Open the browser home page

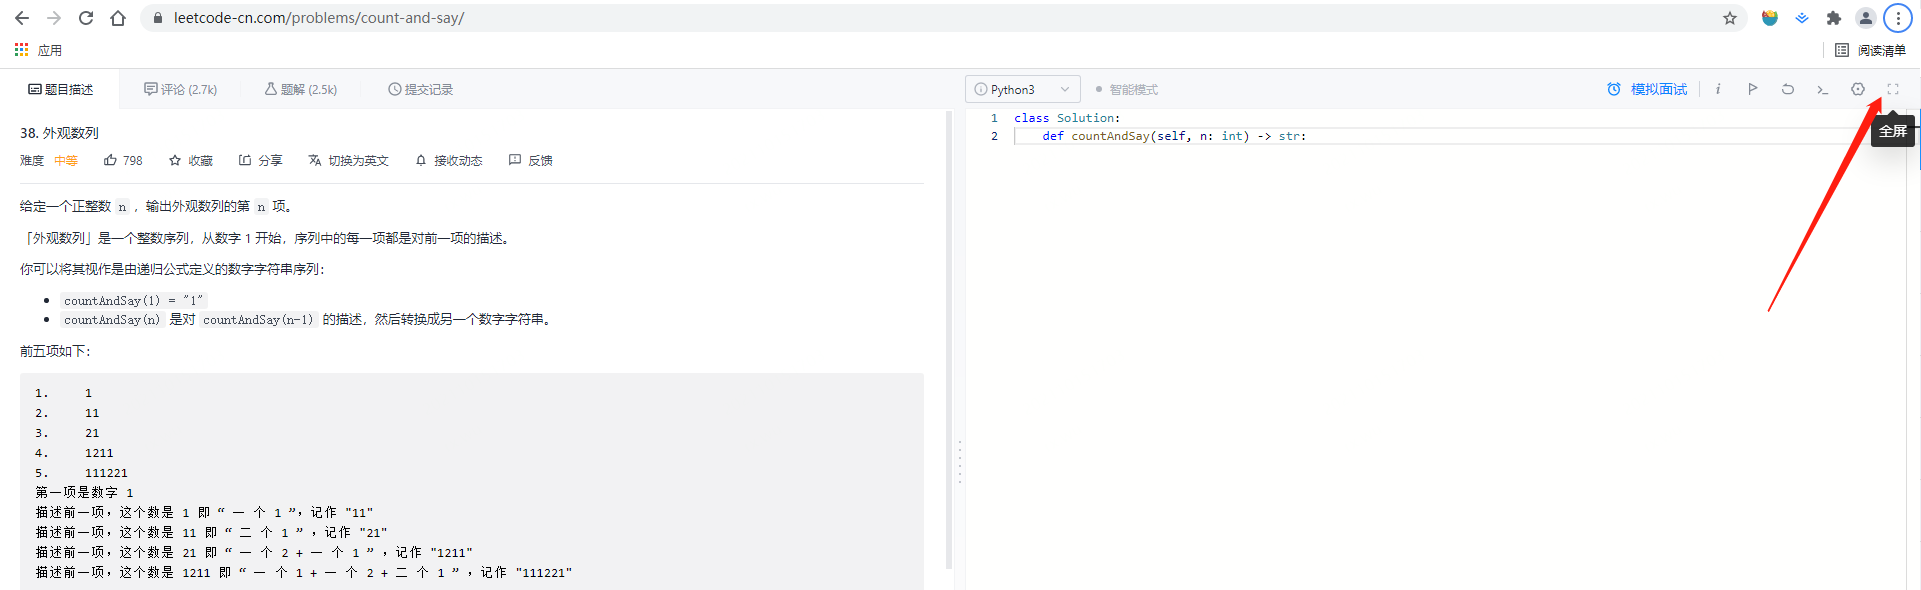click(x=118, y=18)
